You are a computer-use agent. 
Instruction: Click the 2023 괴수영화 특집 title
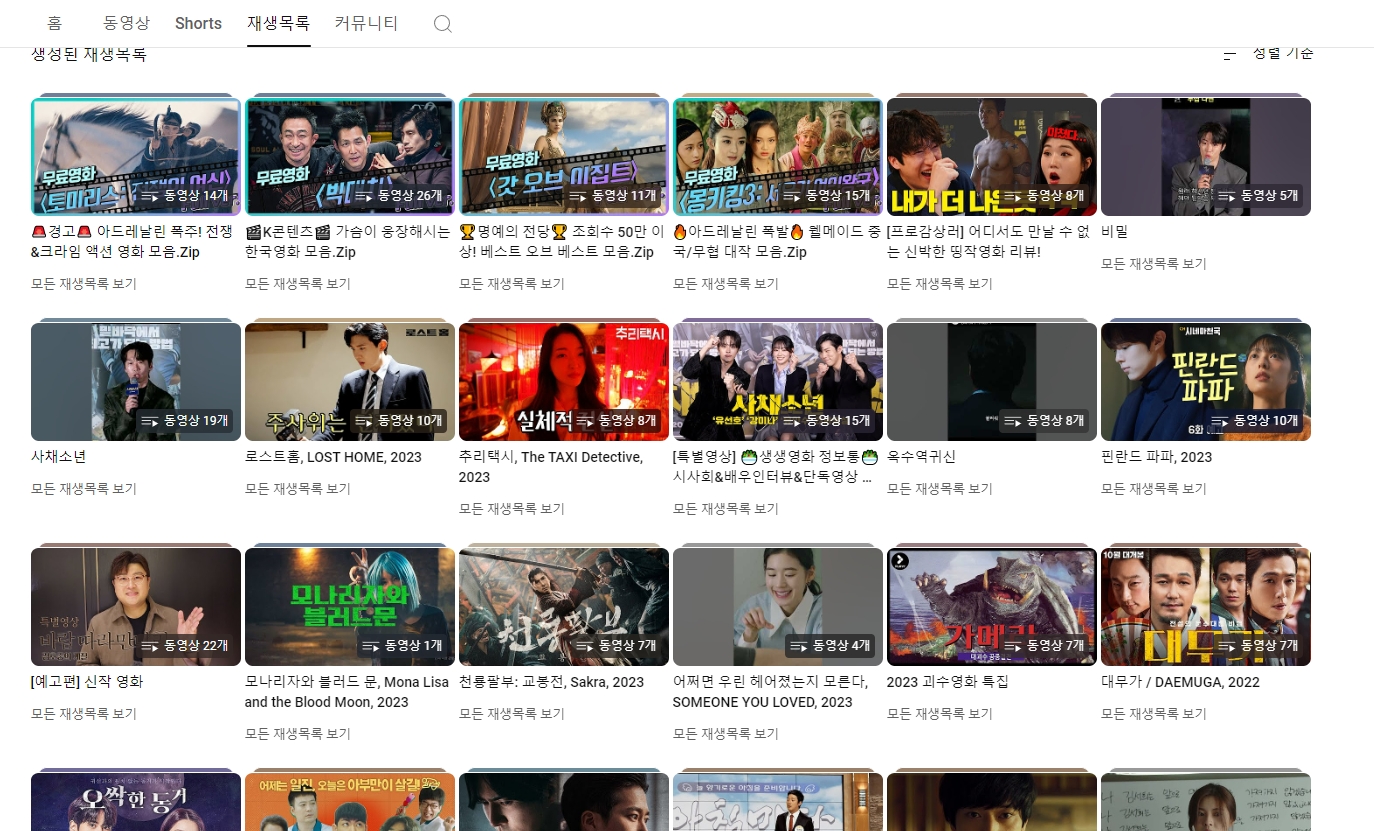tap(948, 682)
